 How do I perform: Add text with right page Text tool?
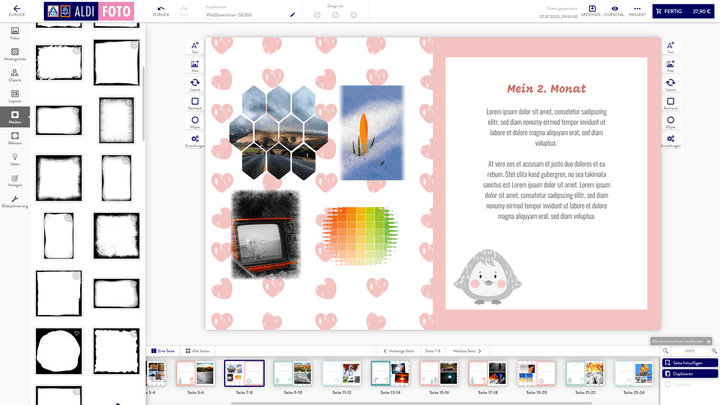click(x=670, y=48)
